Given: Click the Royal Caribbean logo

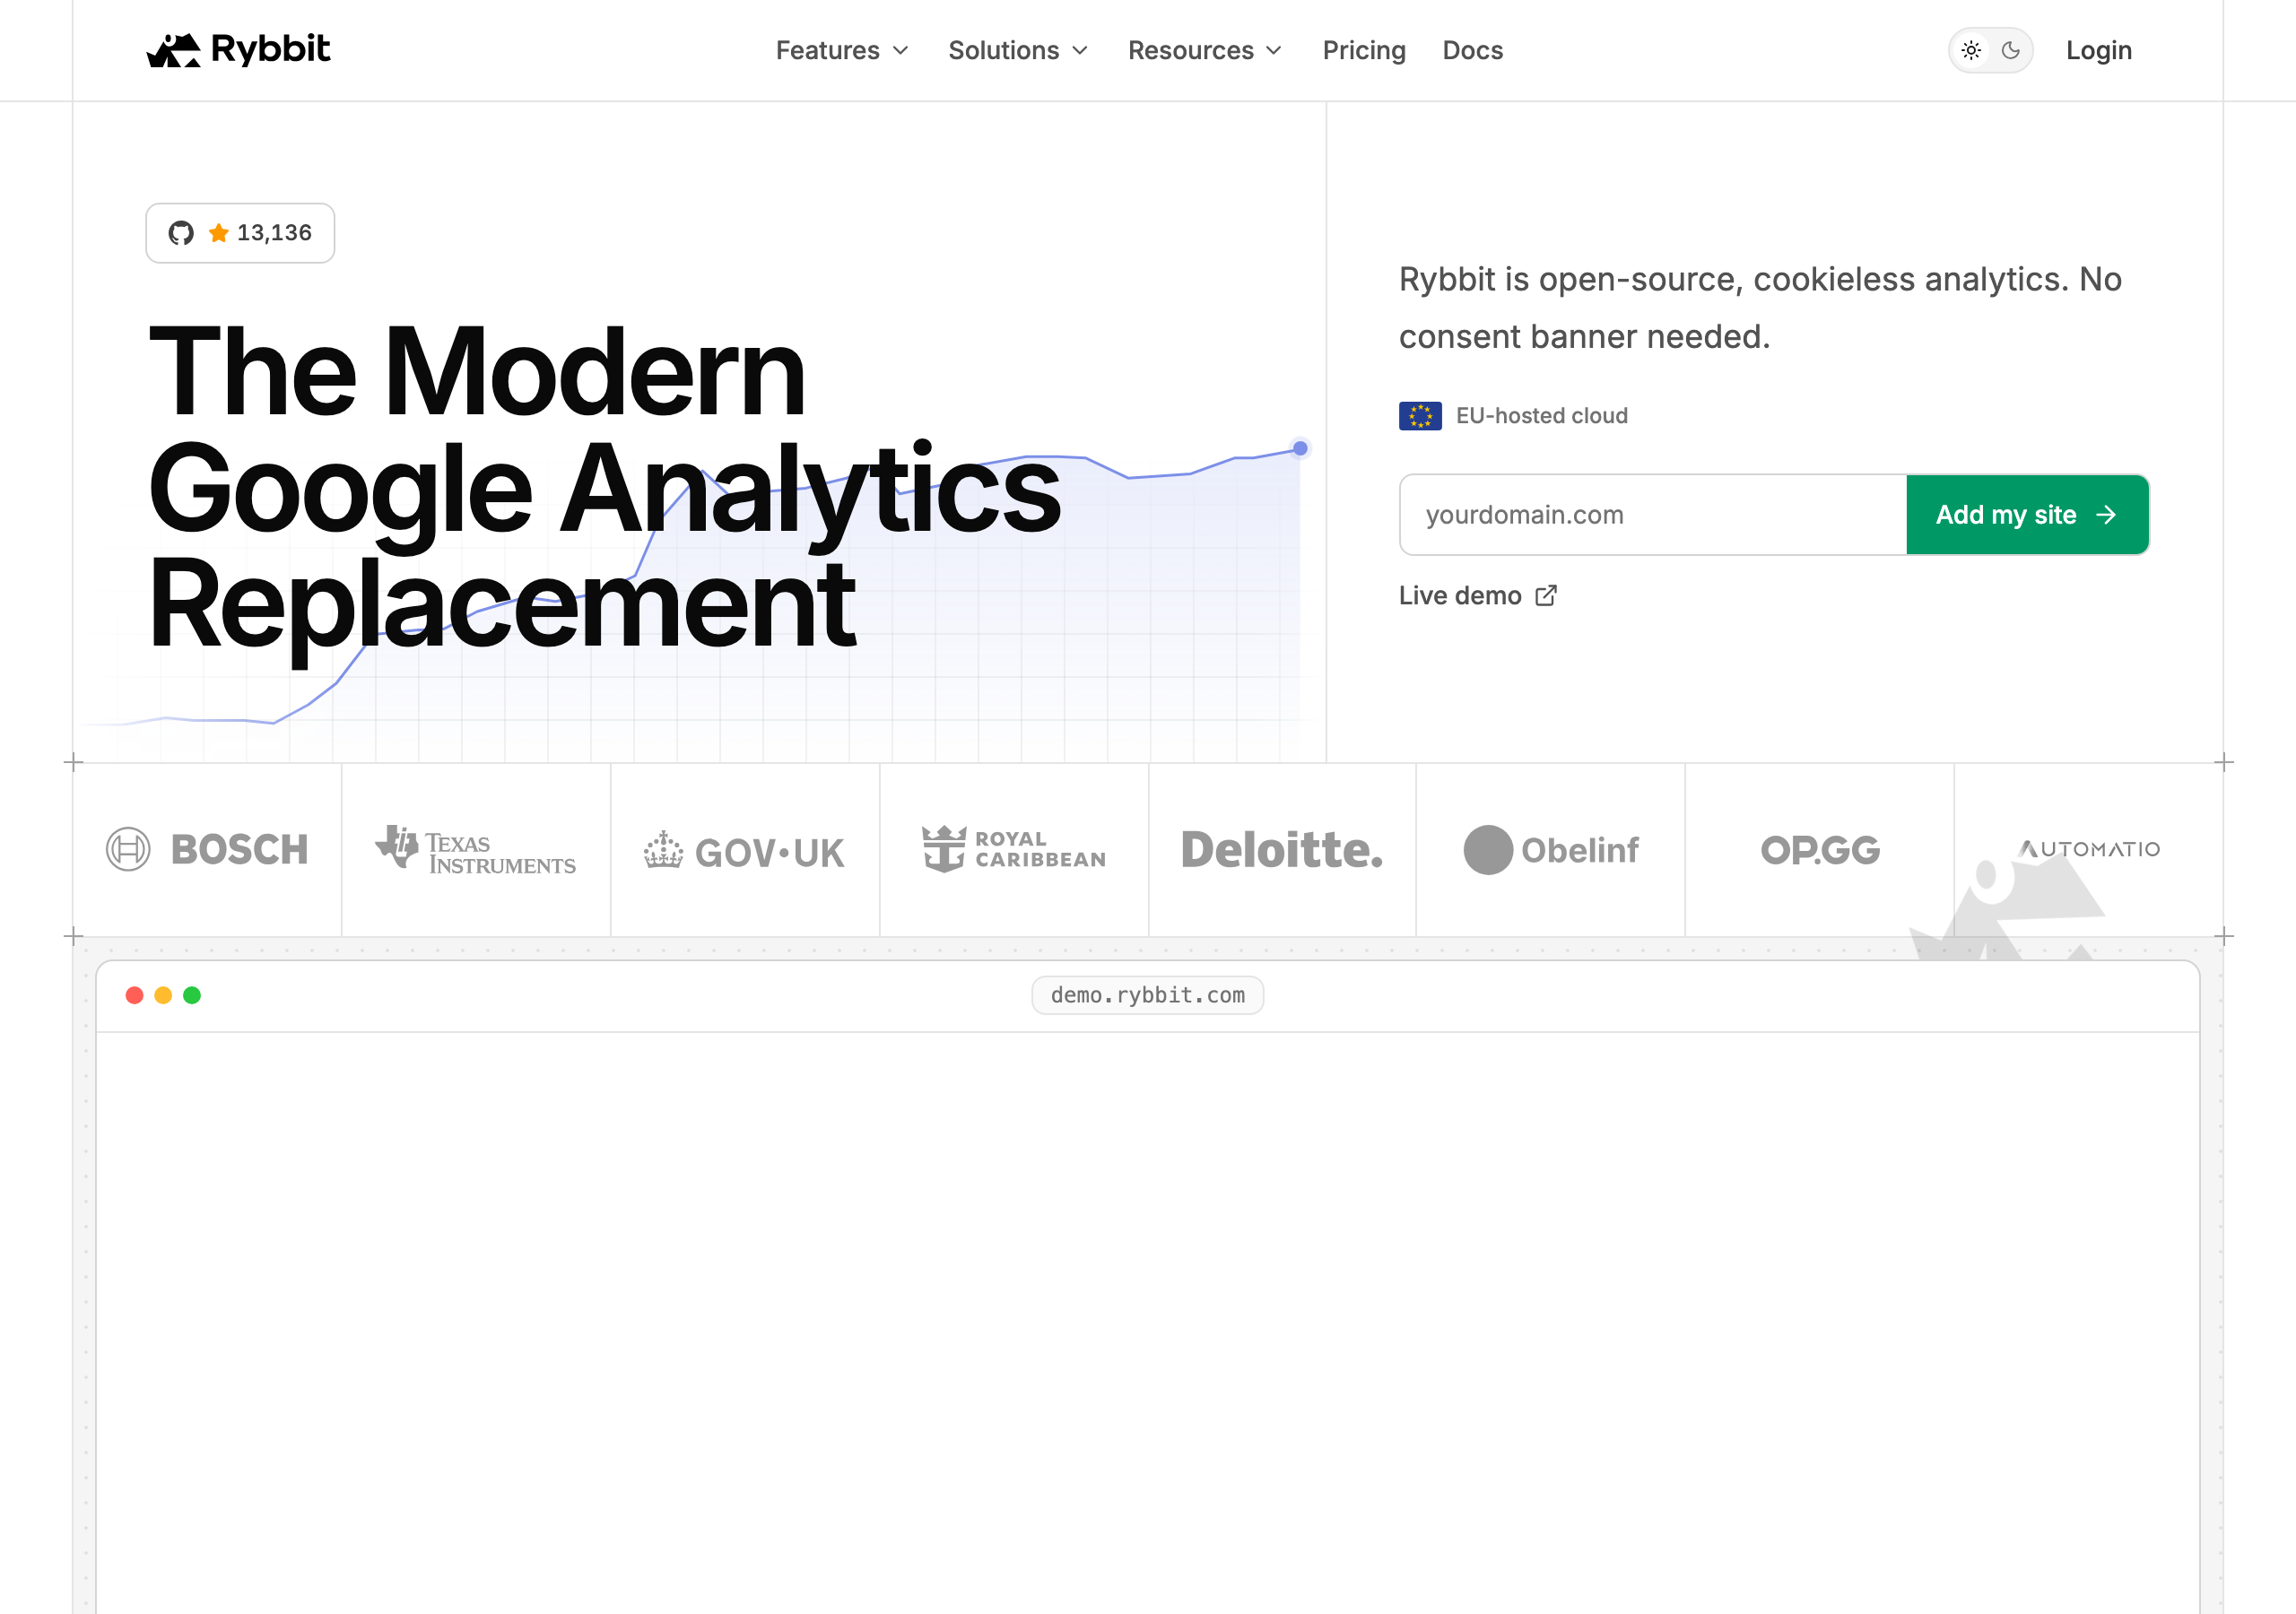Looking at the screenshot, I should pyautogui.click(x=1013, y=849).
